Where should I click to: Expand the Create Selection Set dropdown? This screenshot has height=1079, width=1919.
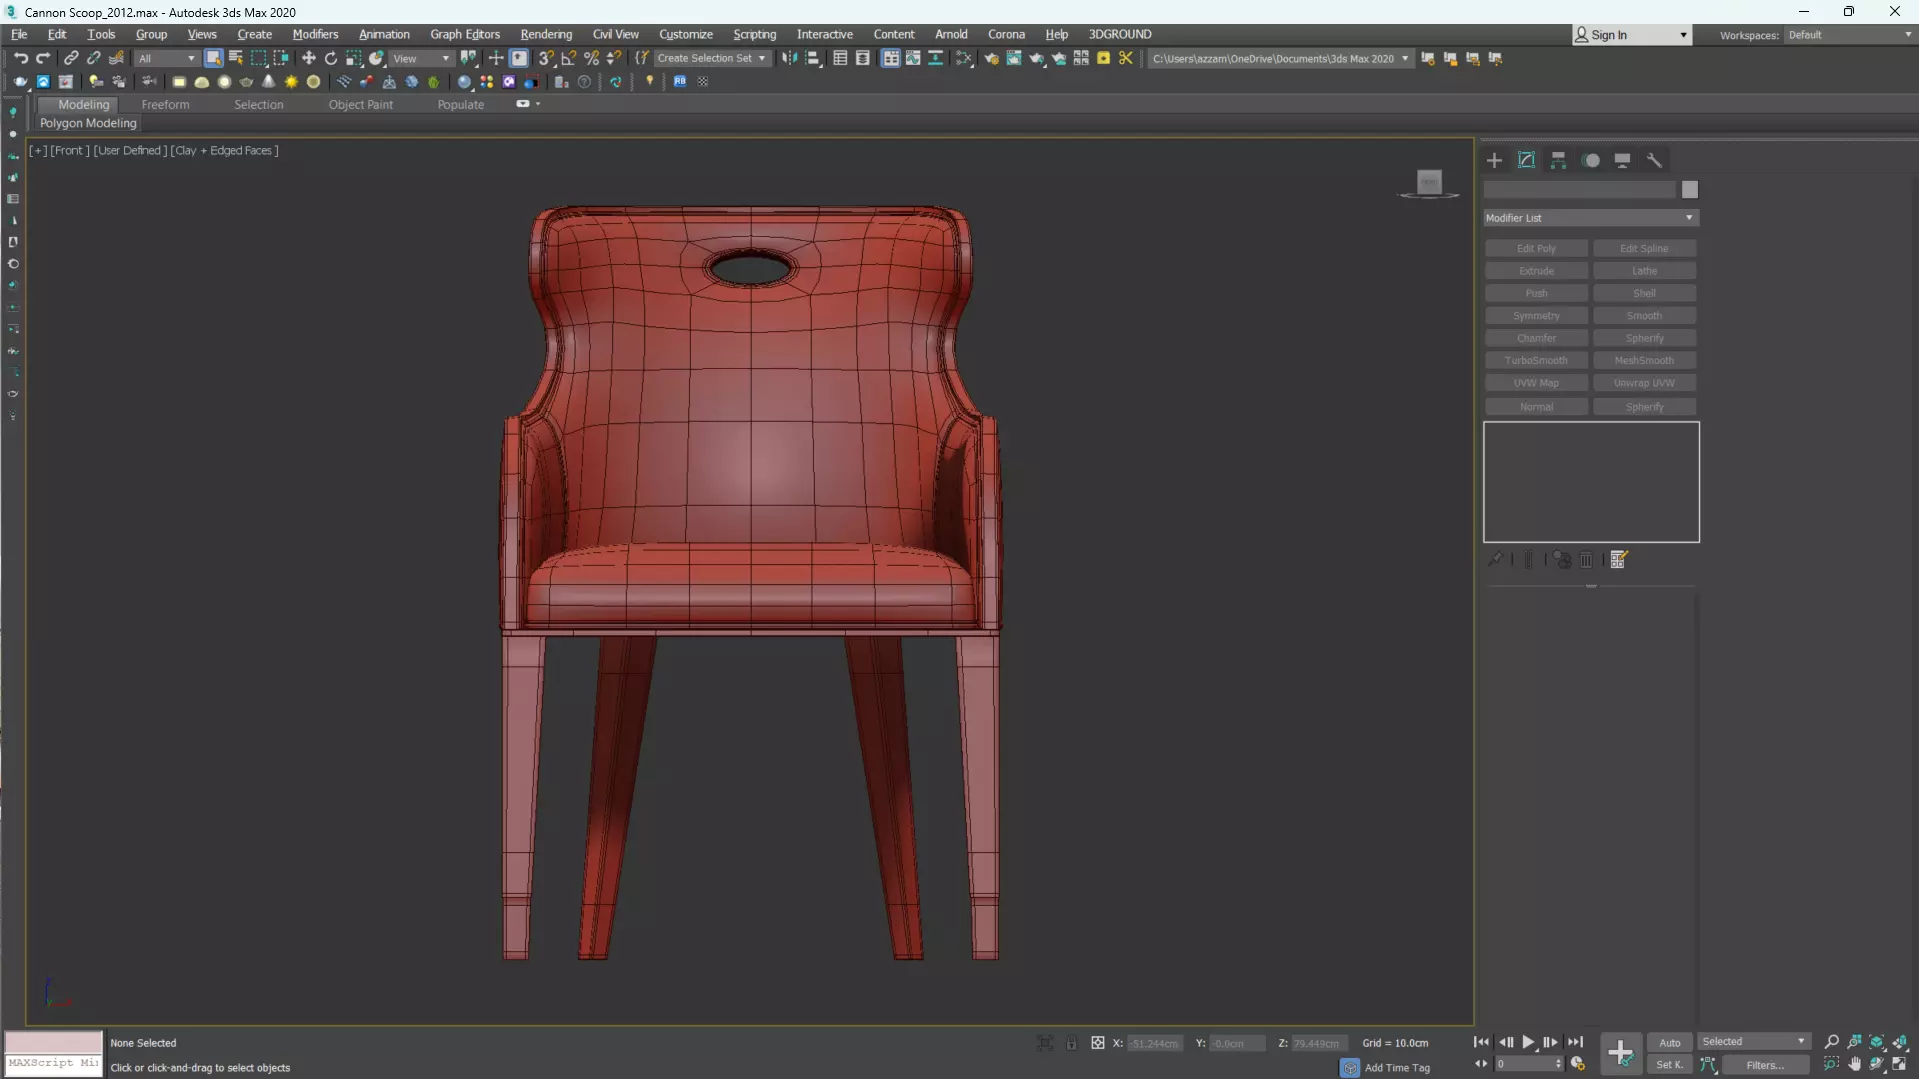point(712,58)
